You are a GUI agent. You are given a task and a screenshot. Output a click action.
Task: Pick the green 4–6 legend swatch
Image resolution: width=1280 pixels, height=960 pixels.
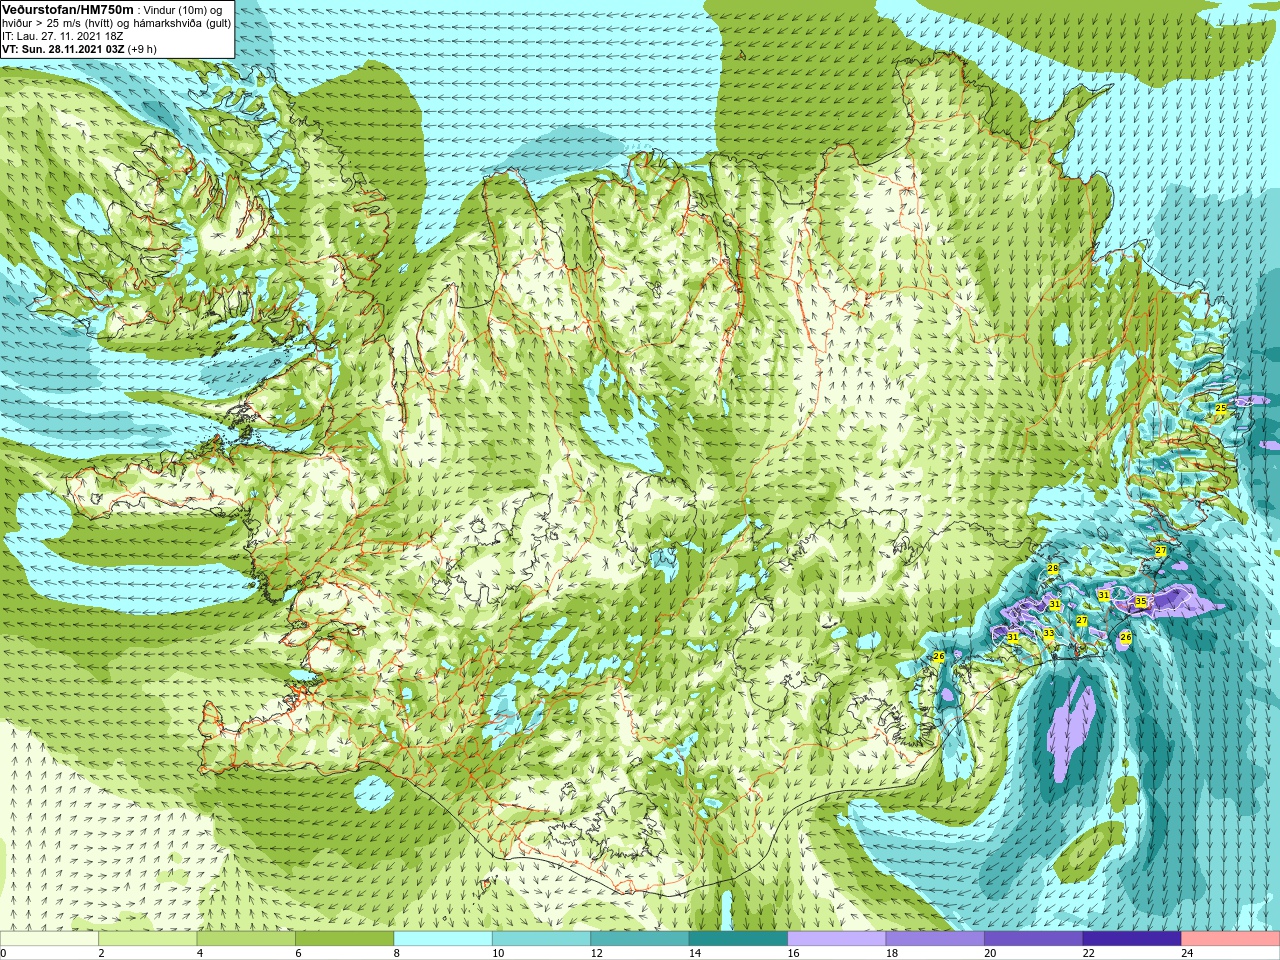click(x=246, y=939)
